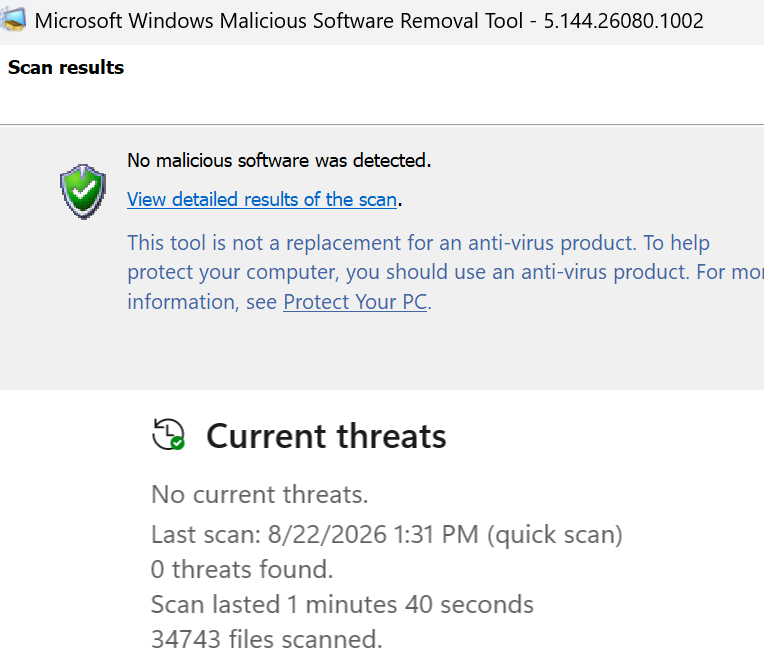Click the text information, see
This screenshot has height=668, width=764.
click(202, 302)
